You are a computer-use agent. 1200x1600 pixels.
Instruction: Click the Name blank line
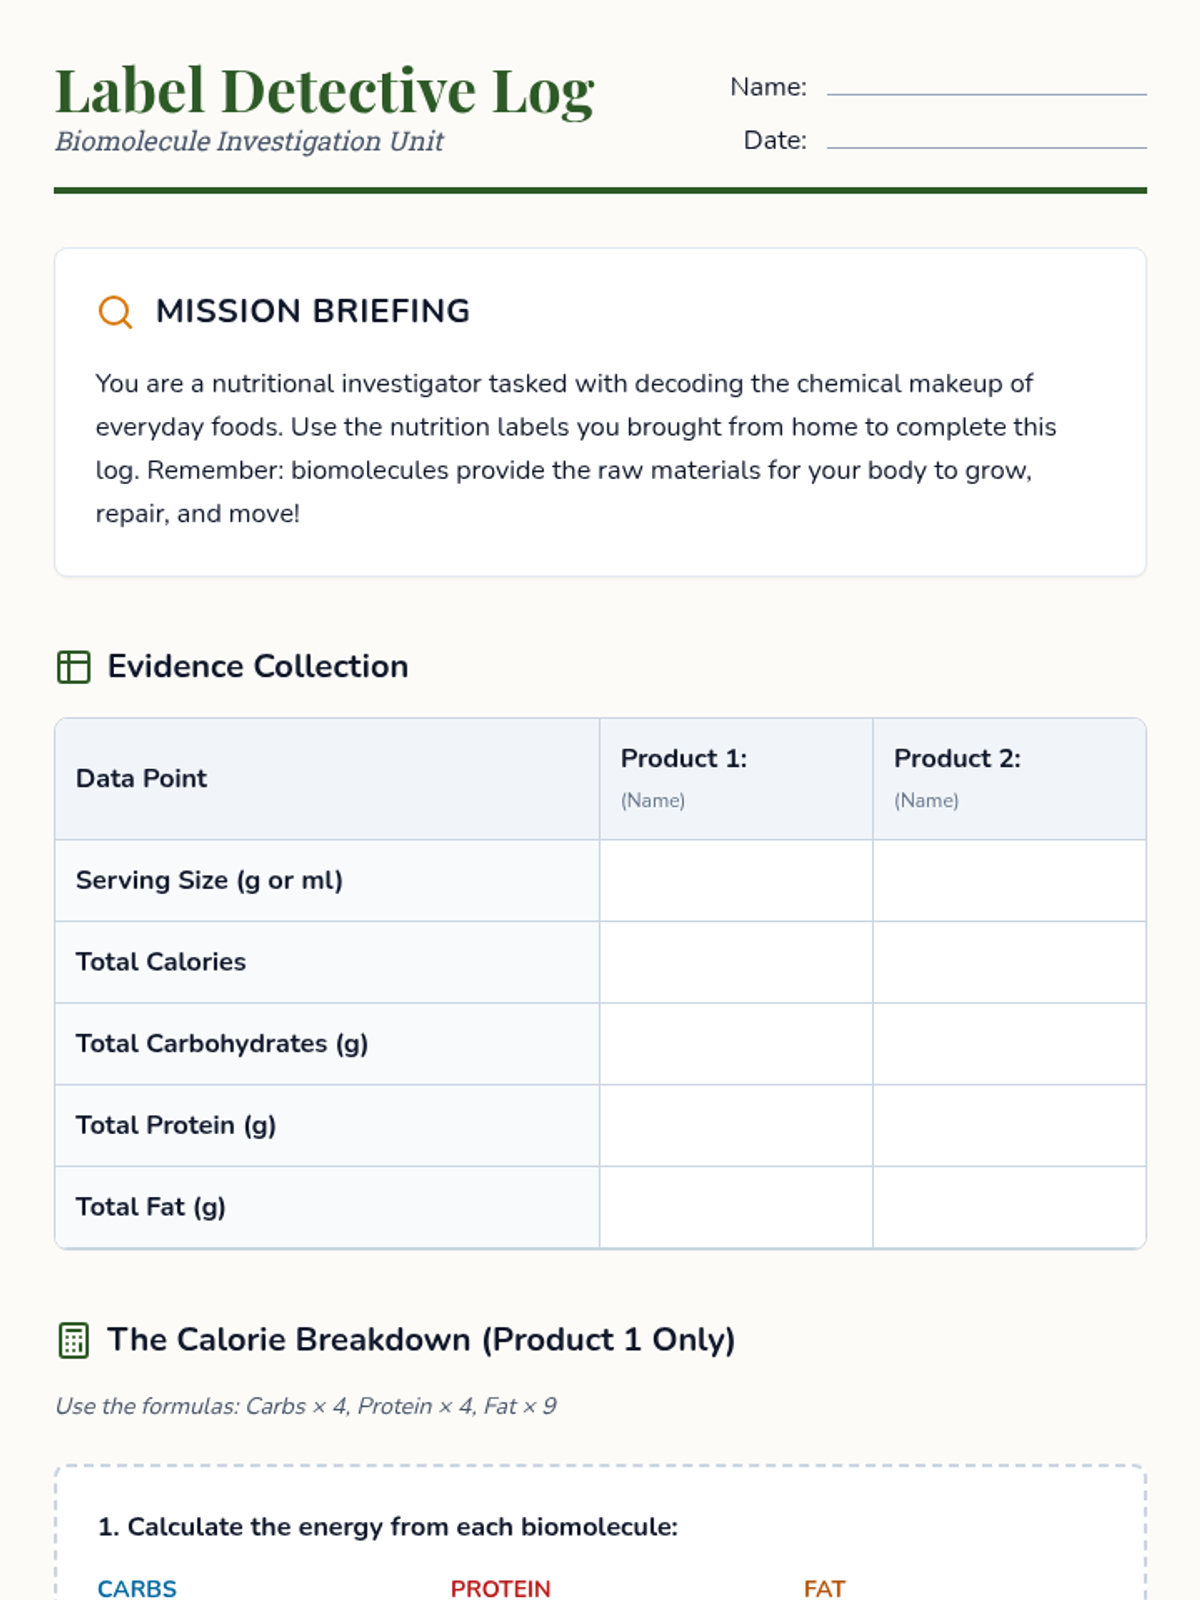986,88
